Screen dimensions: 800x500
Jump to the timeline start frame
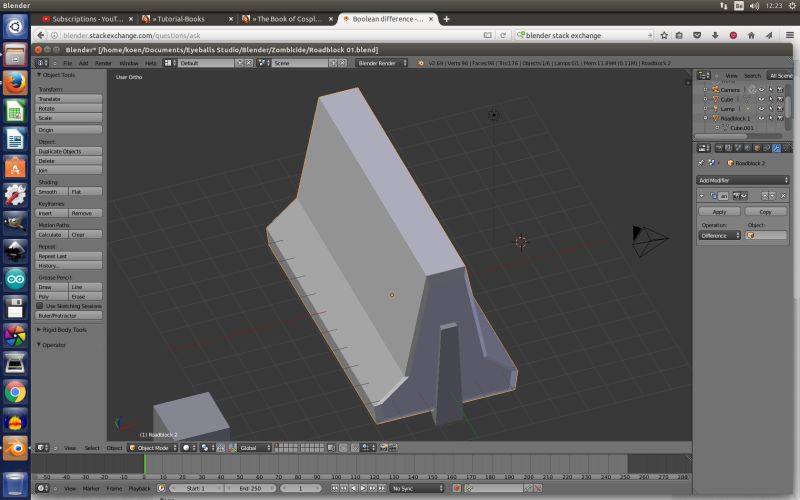(x=335, y=489)
